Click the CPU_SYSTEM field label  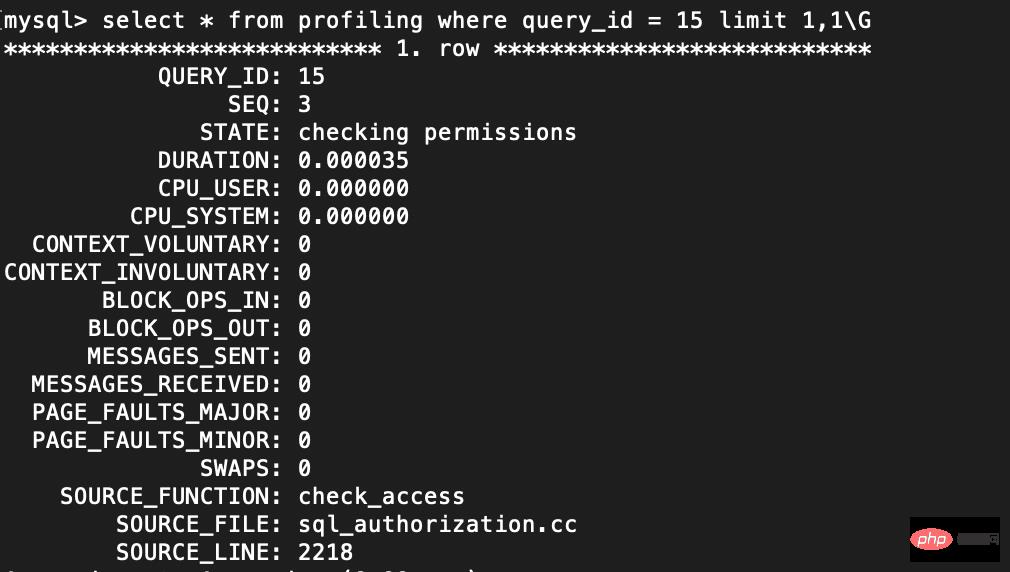205,216
